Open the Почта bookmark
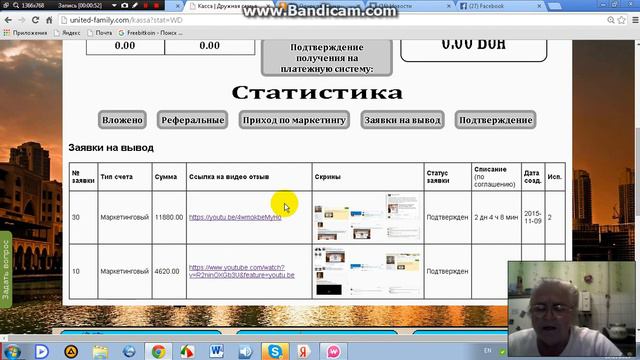 [x=100, y=33]
